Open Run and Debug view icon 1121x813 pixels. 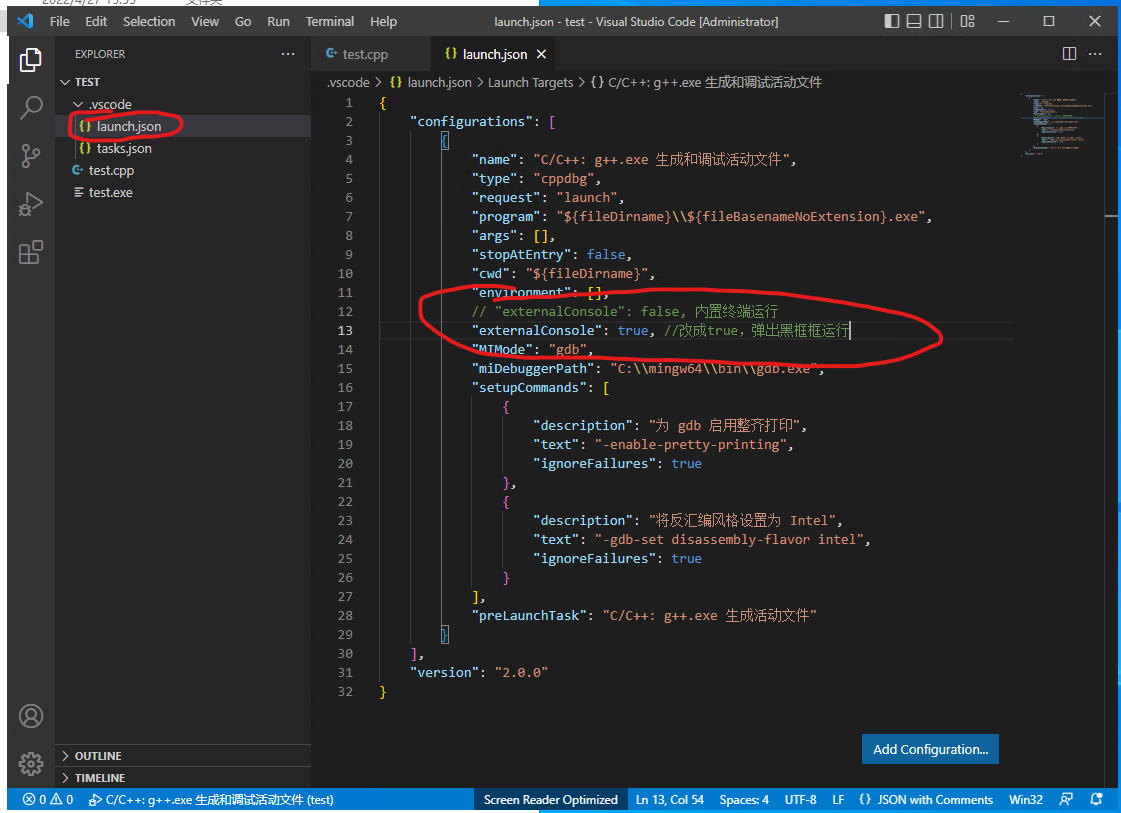pyautogui.click(x=31, y=204)
